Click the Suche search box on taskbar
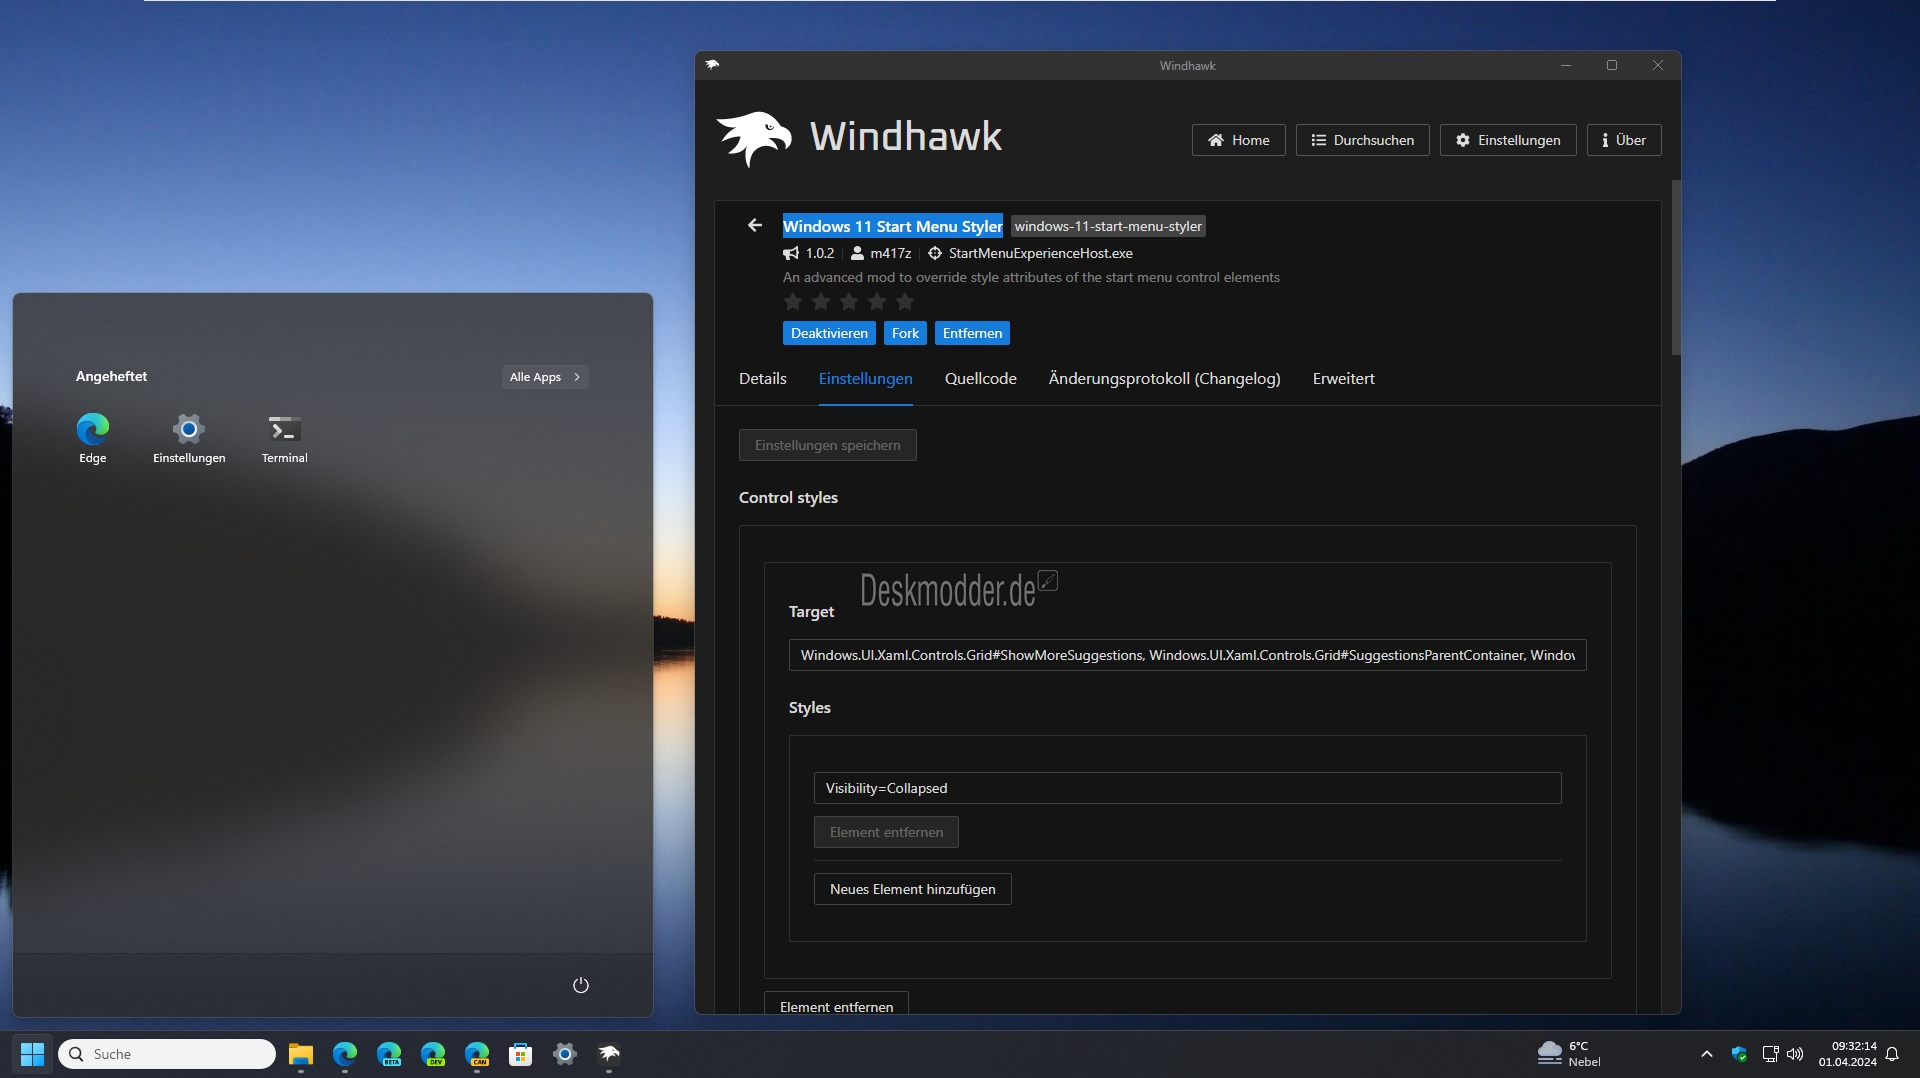This screenshot has height=1078, width=1920. click(167, 1054)
